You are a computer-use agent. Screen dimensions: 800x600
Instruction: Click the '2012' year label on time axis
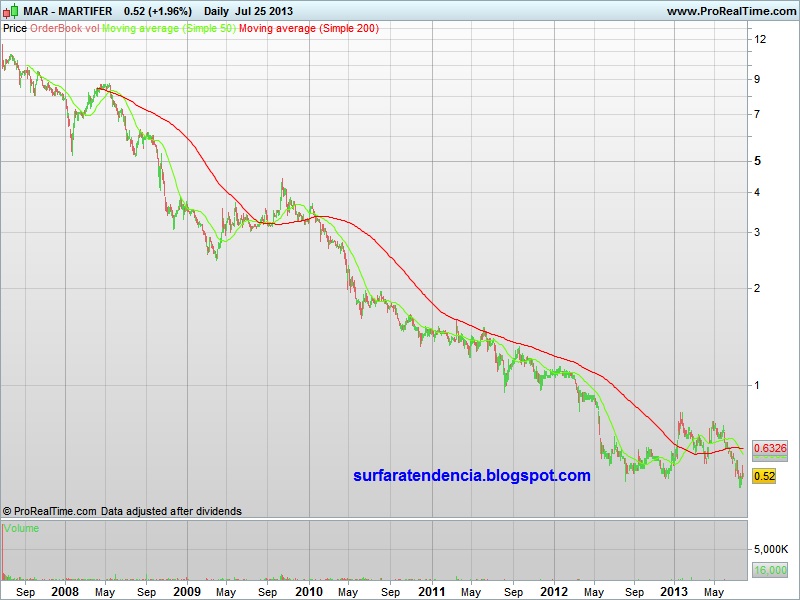click(554, 592)
